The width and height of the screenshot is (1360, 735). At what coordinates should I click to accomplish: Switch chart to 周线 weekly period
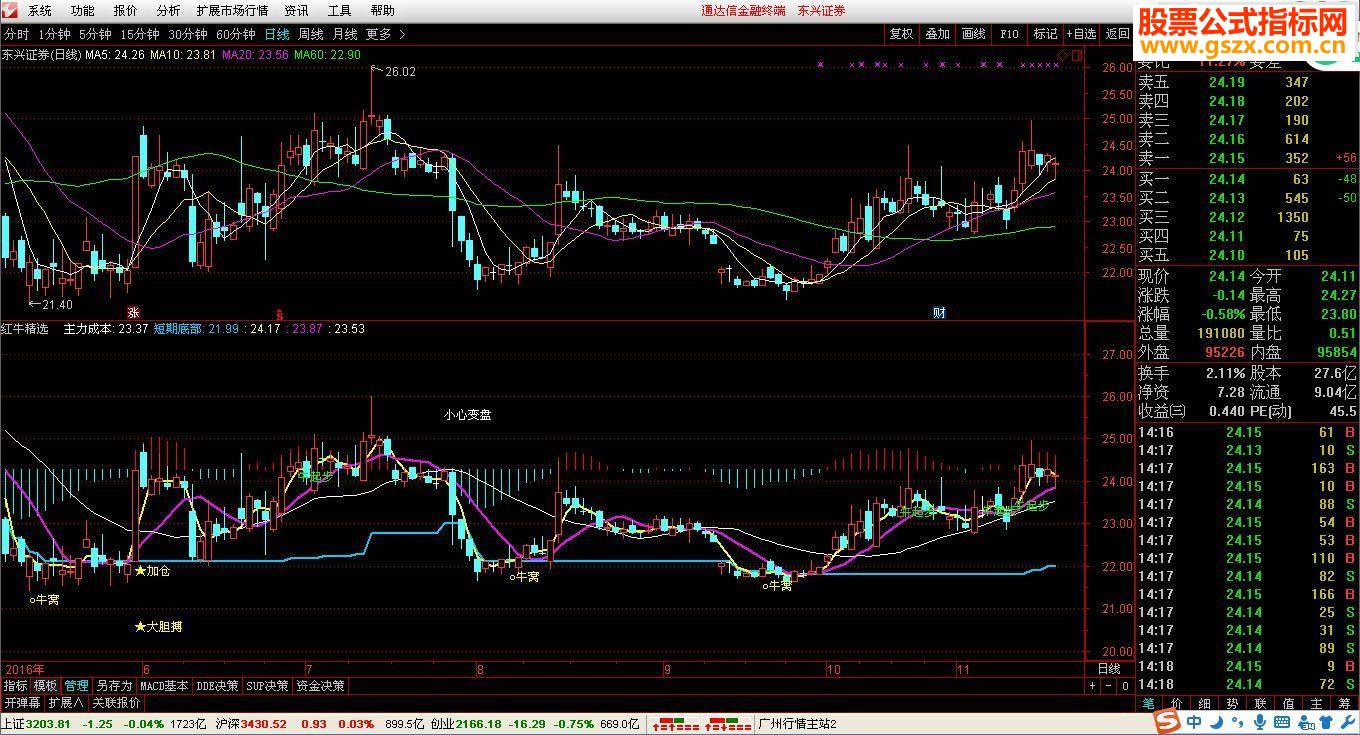(311, 33)
